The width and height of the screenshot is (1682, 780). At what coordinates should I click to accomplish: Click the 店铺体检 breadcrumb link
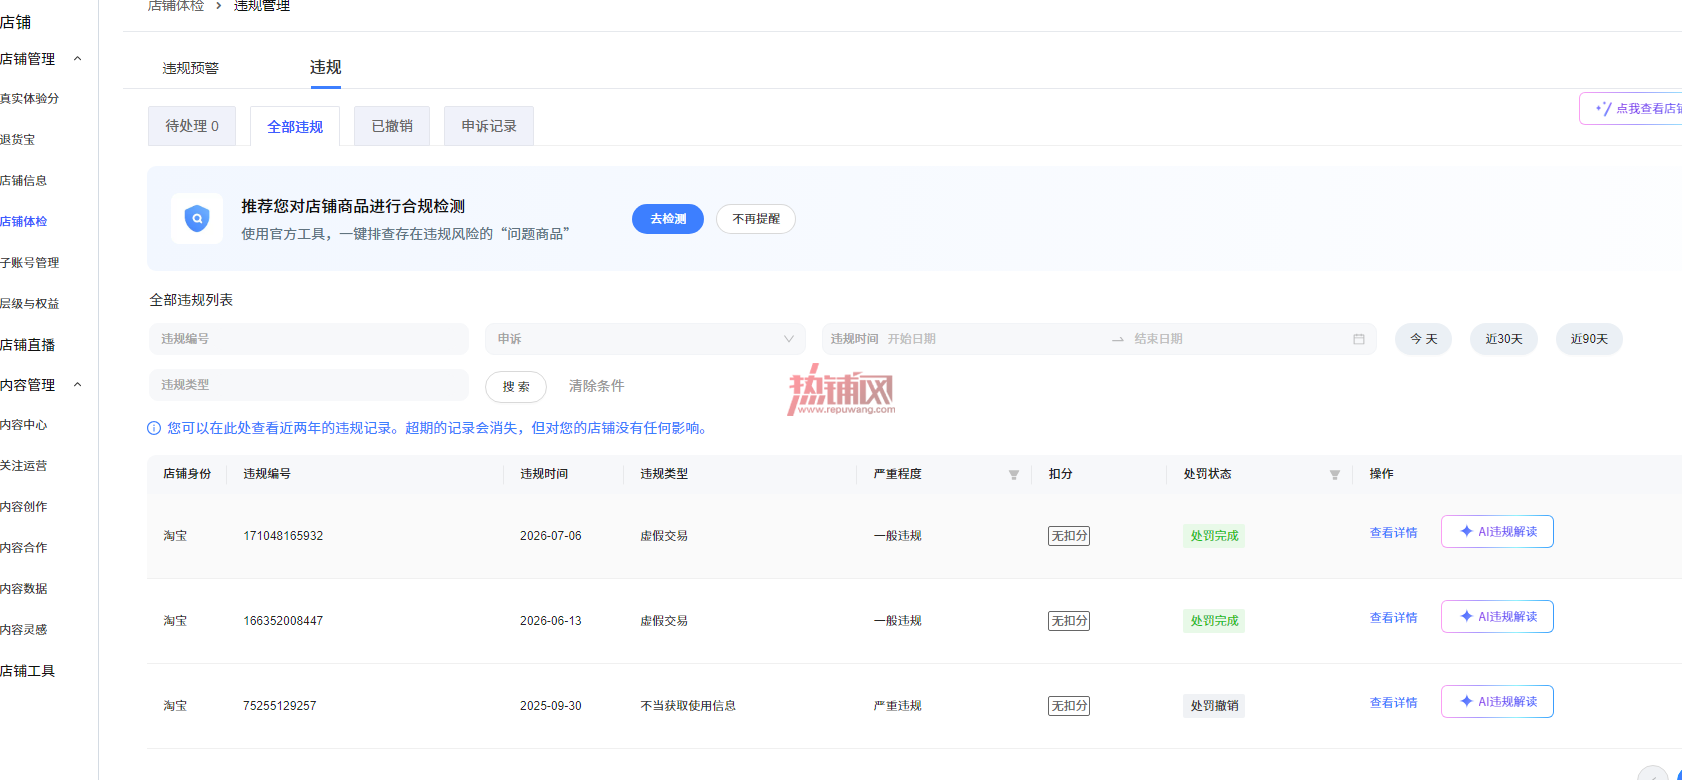[x=176, y=6]
